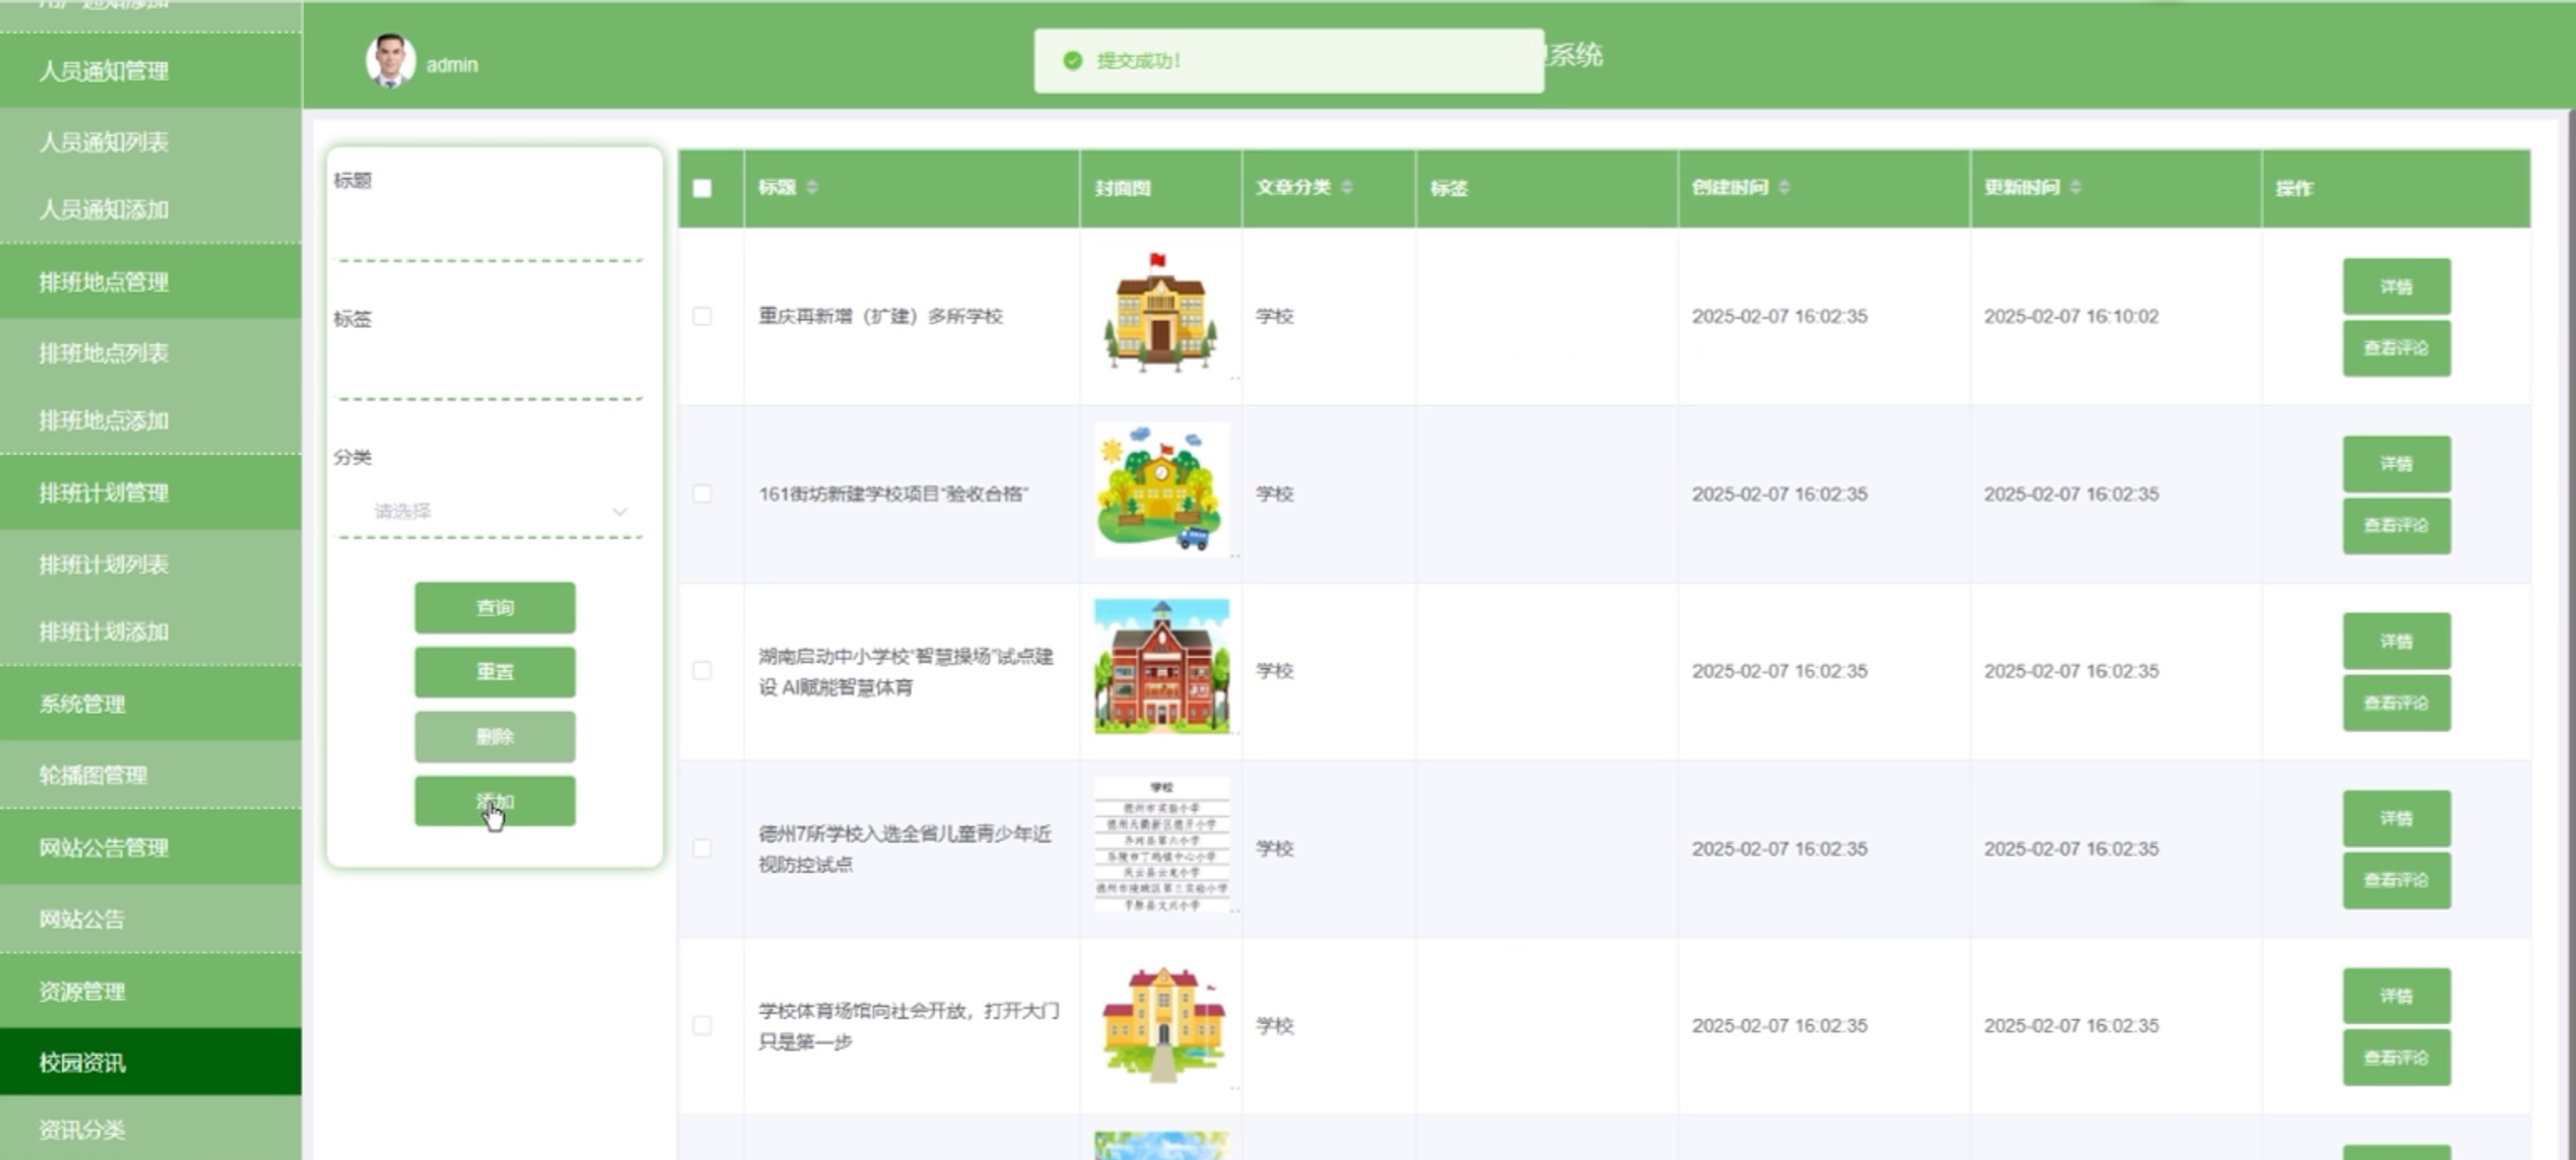Sort by 更新时间 column arrows

click(x=2075, y=187)
